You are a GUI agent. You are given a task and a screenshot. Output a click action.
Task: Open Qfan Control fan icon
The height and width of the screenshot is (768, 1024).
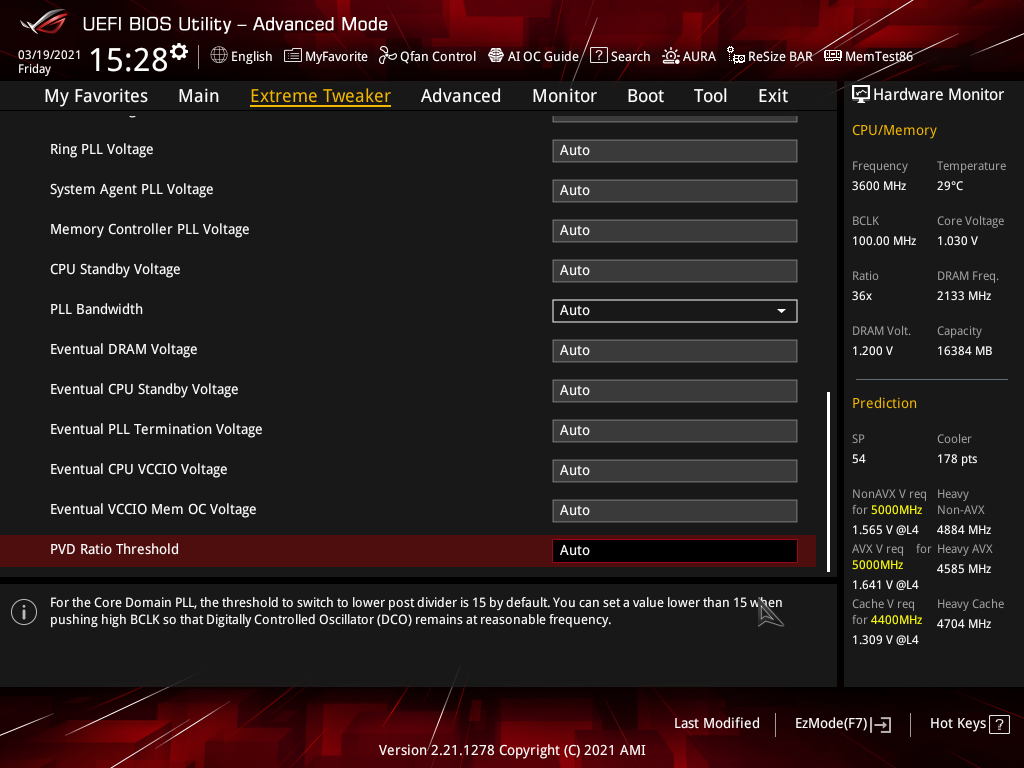click(387, 56)
